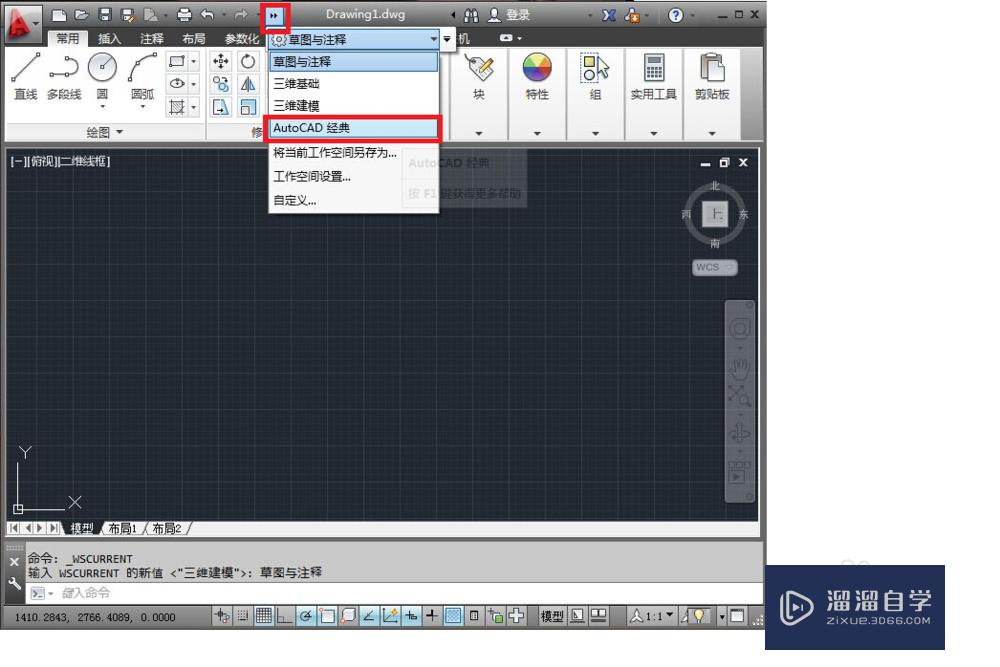Viewport: 1000px width, 667px height.
Task: Switch to the 常用 ribbon tab
Action: tap(68, 38)
